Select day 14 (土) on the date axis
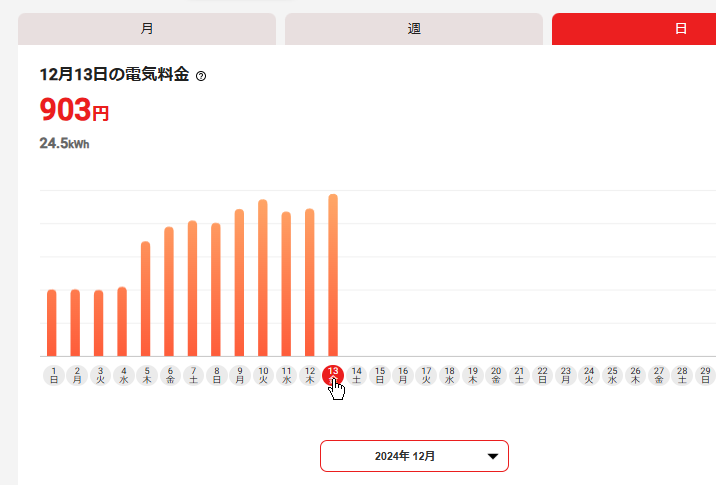This screenshot has height=485, width=716. [357, 375]
